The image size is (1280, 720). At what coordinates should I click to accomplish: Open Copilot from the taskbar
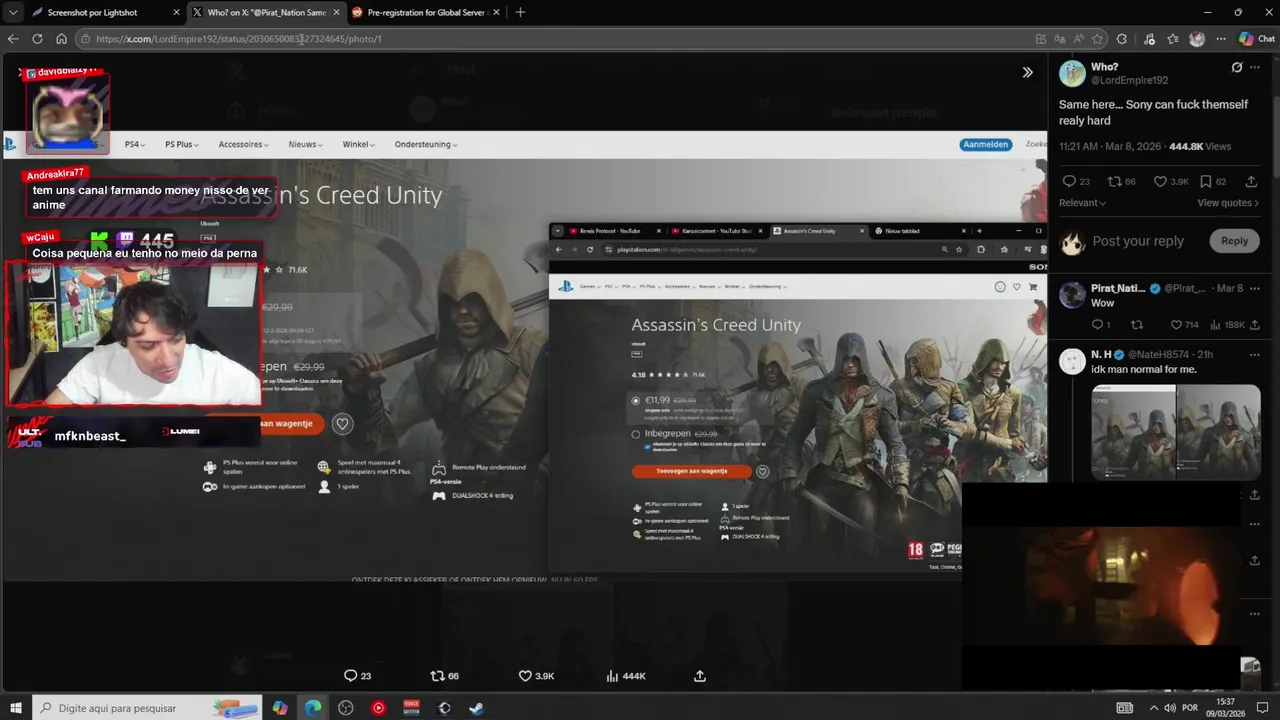(x=280, y=708)
